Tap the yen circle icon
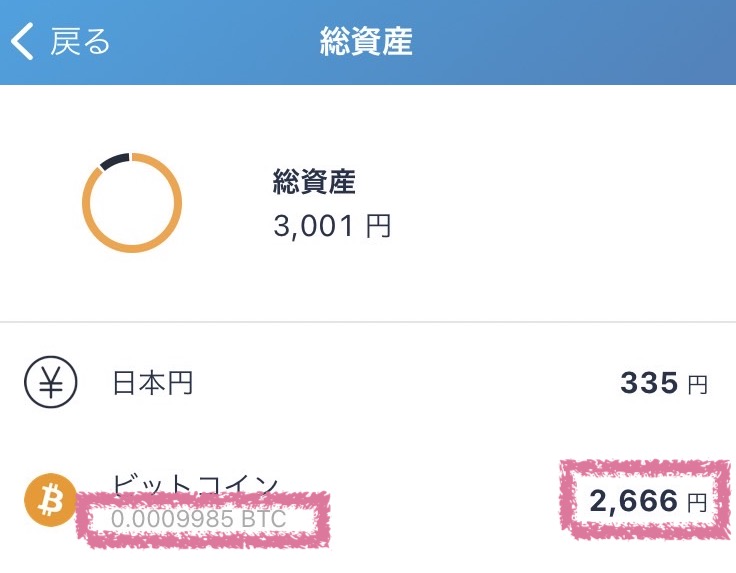Viewport: 736px width, 573px height. coord(51,382)
